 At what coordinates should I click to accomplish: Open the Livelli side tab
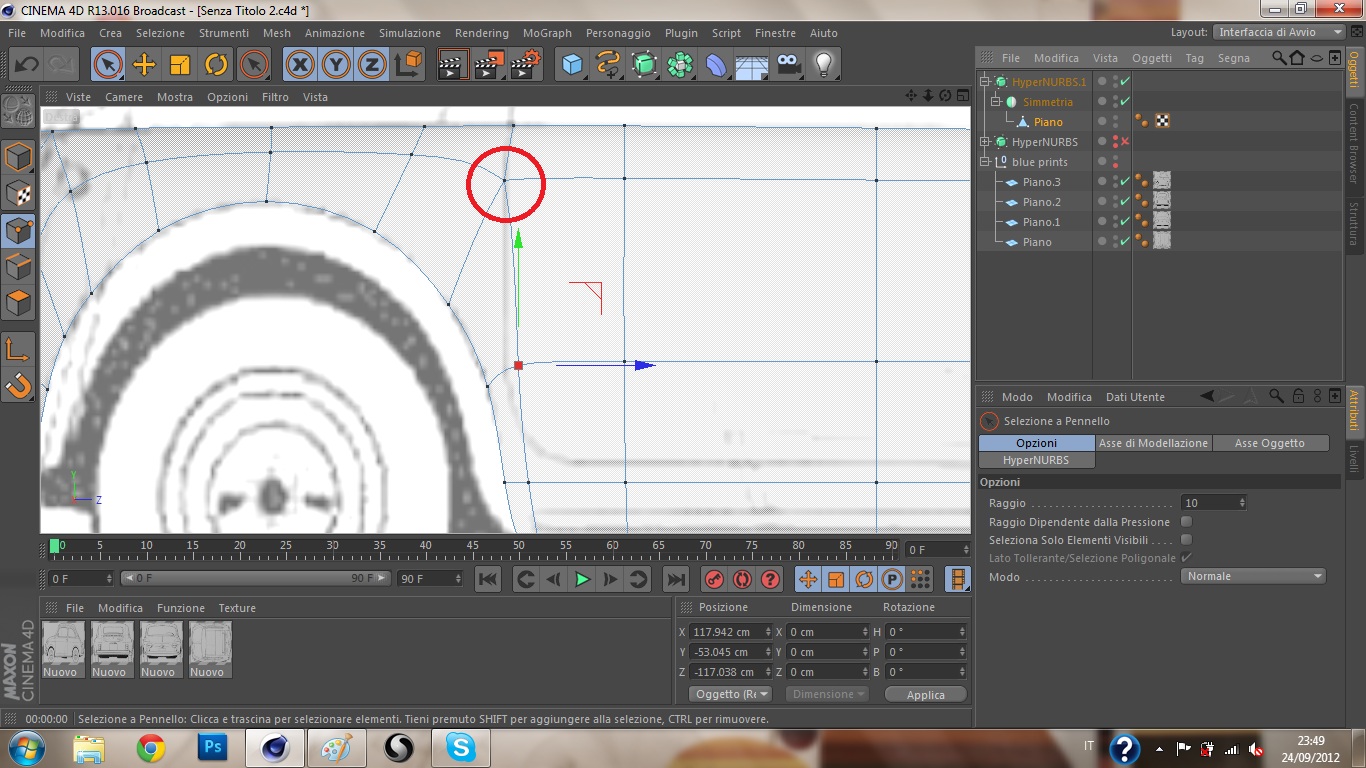[x=1355, y=460]
